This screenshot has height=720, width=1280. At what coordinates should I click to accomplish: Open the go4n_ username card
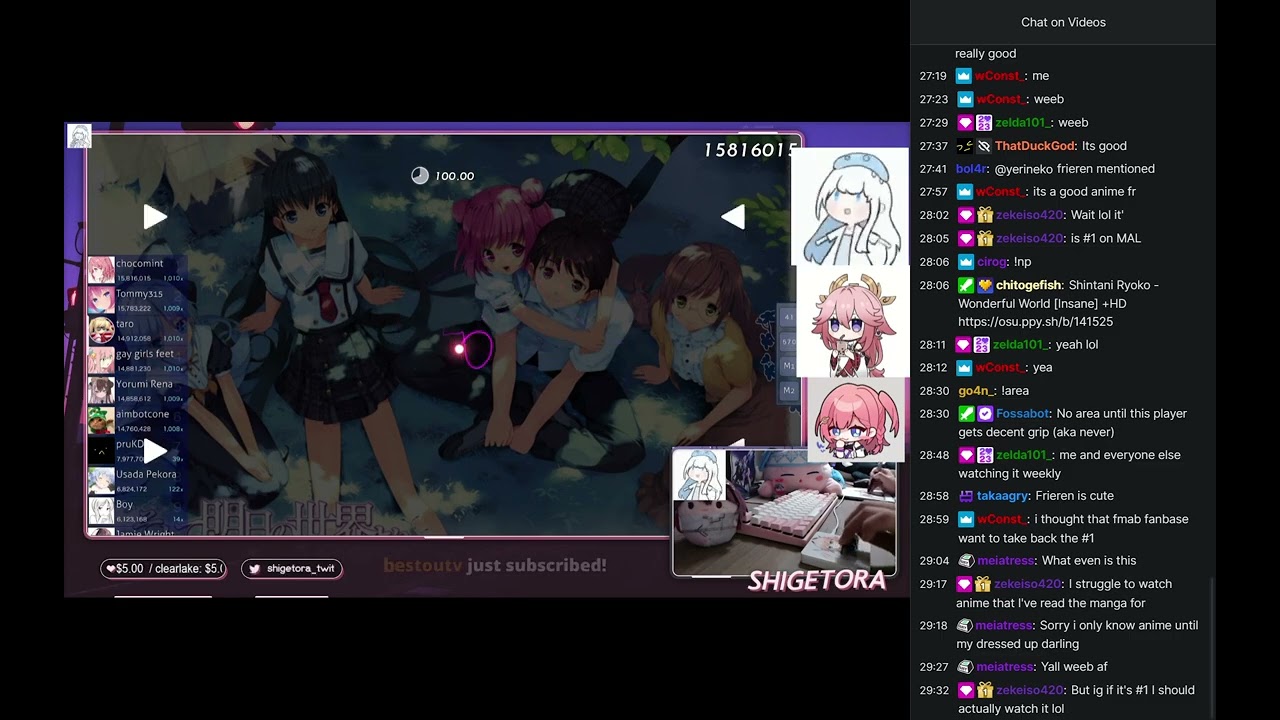click(977, 391)
